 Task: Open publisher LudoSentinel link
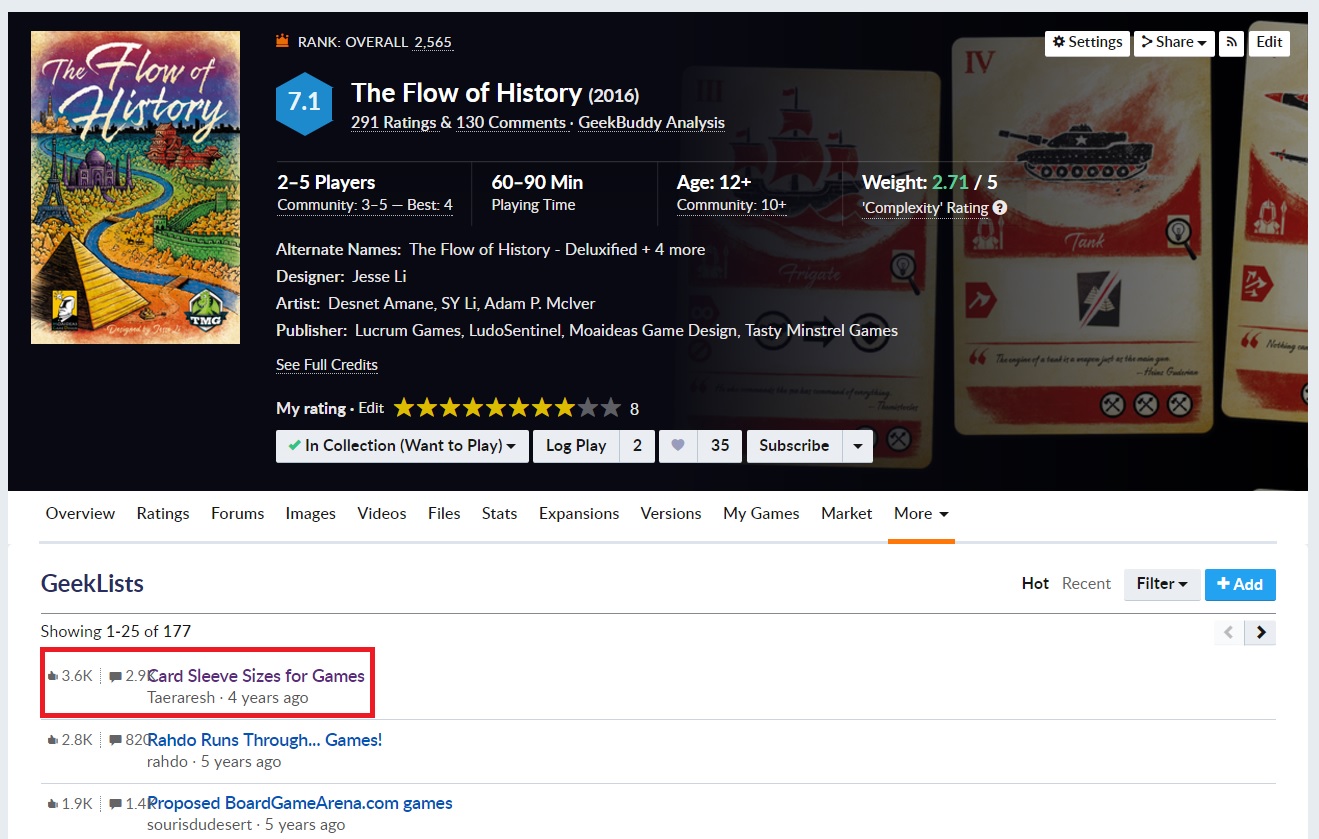click(x=514, y=331)
